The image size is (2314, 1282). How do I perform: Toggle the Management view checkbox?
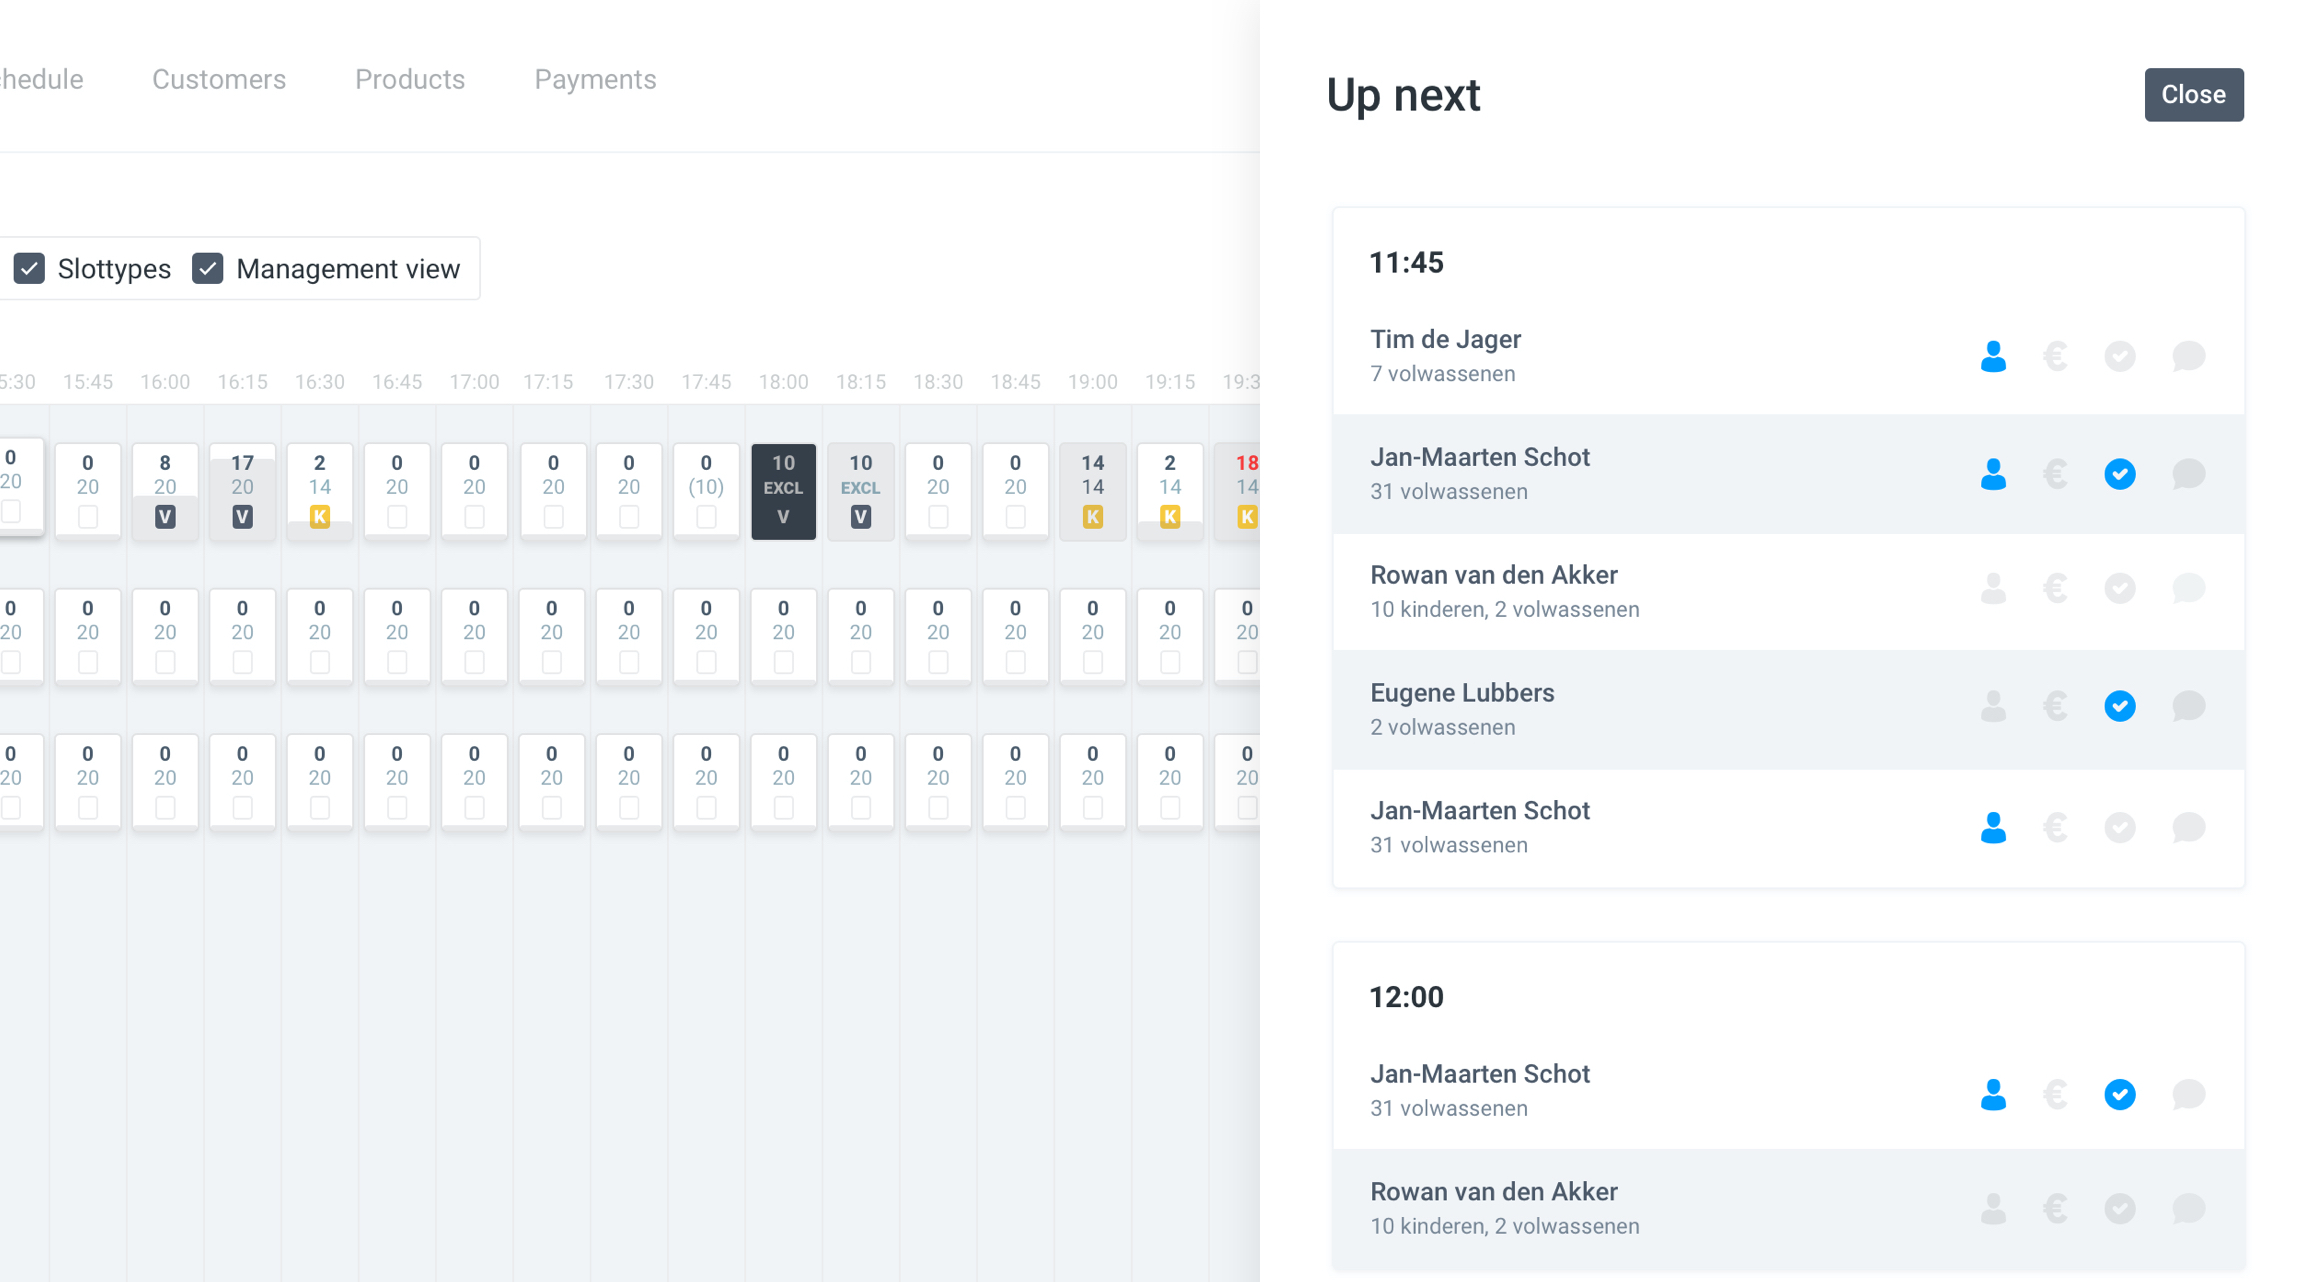coord(208,269)
